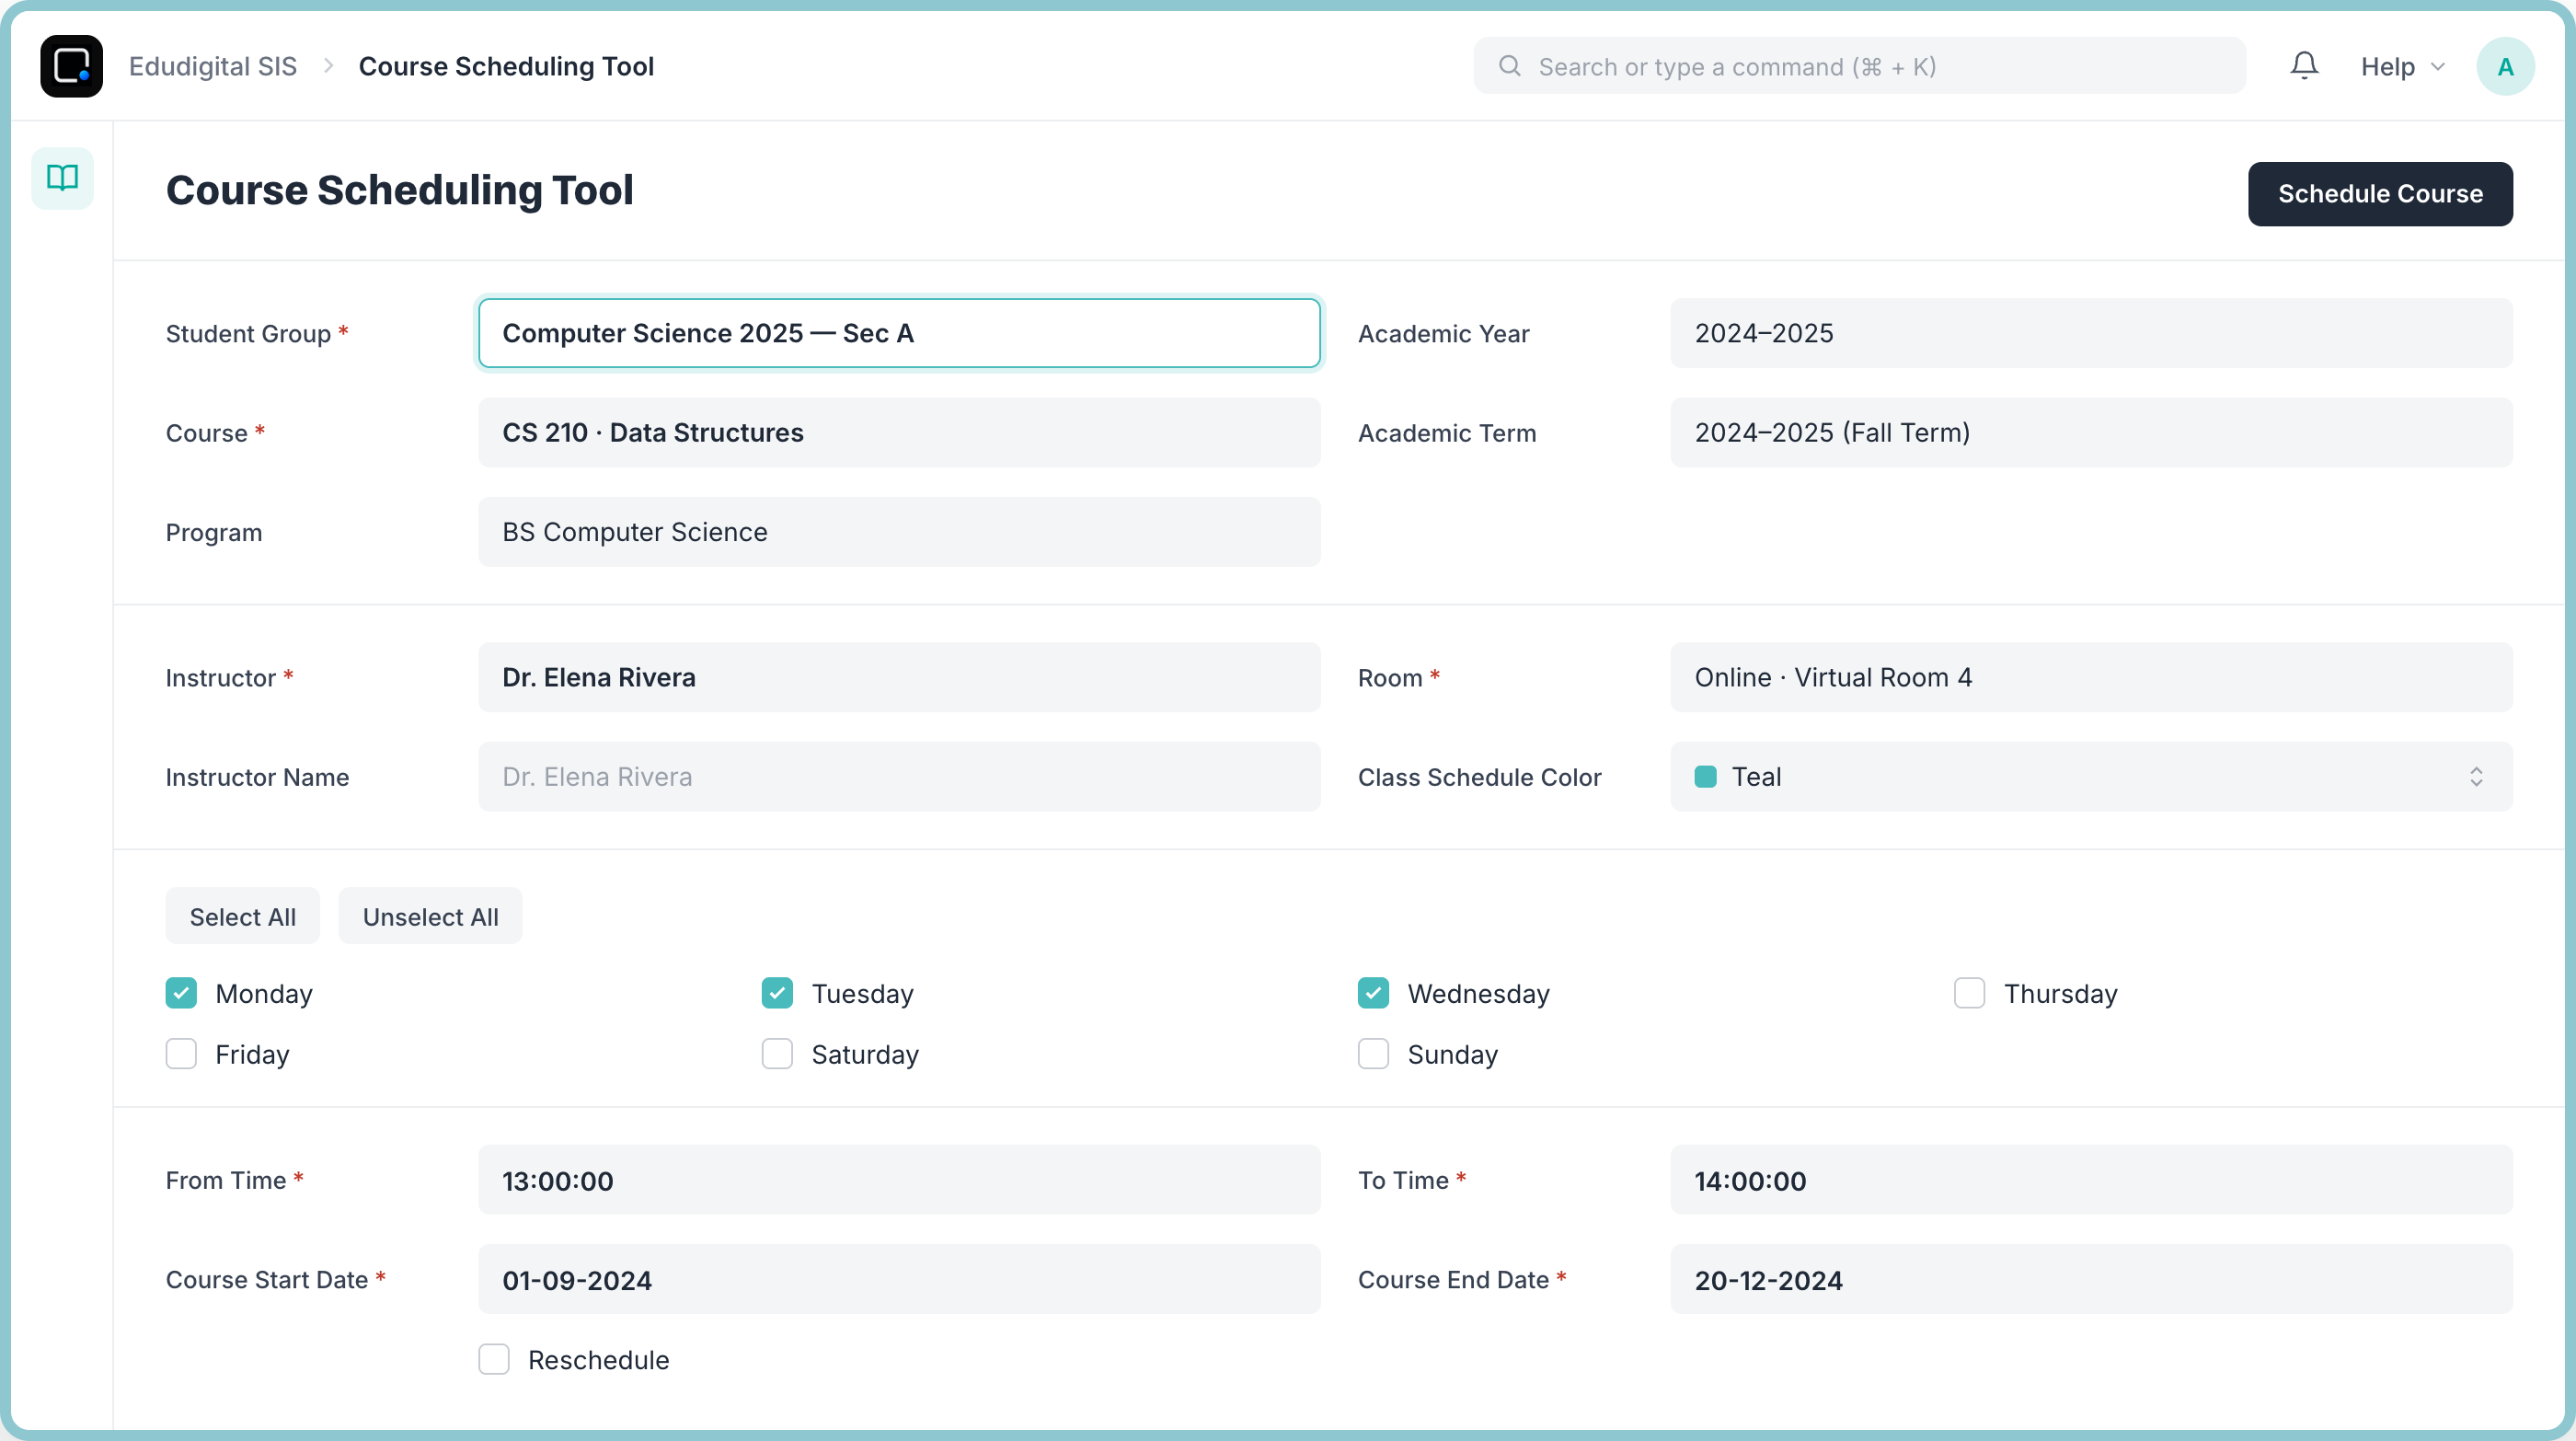Focus the From Time field
The width and height of the screenshot is (2576, 1441).
click(x=899, y=1180)
